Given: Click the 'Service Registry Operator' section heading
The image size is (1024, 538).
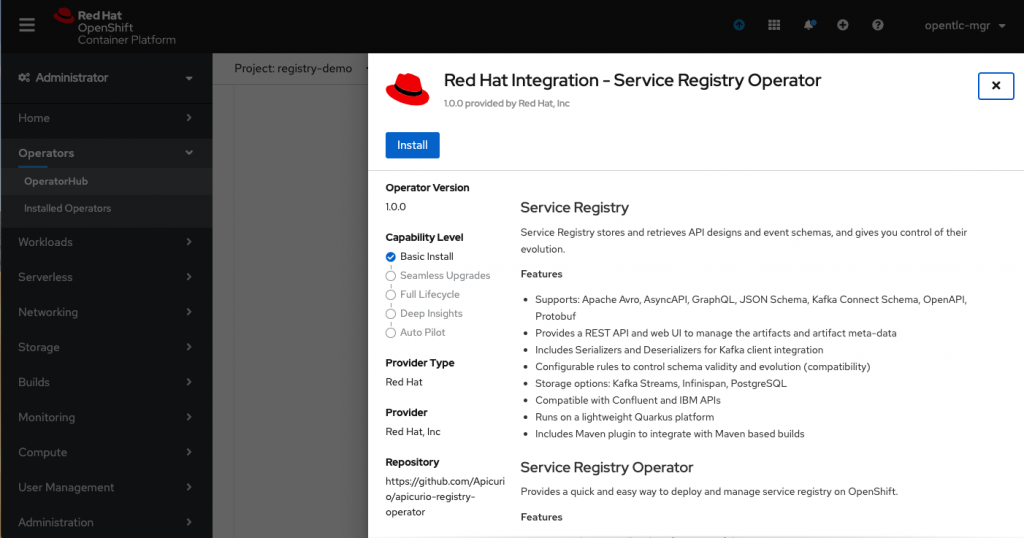Looking at the screenshot, I should pyautogui.click(x=607, y=467).
